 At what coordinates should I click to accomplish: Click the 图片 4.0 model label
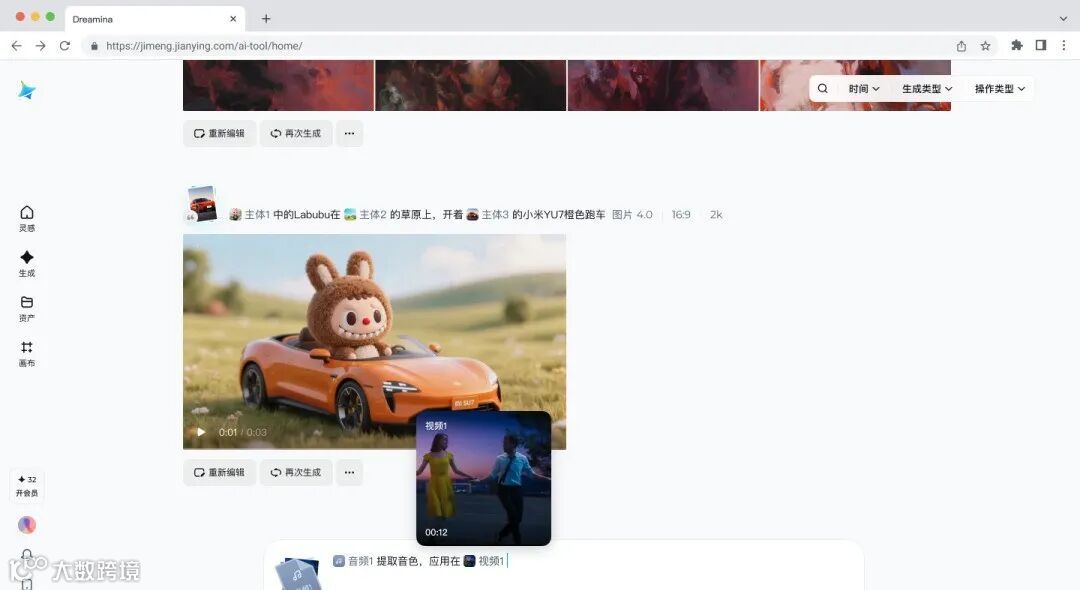tap(632, 215)
